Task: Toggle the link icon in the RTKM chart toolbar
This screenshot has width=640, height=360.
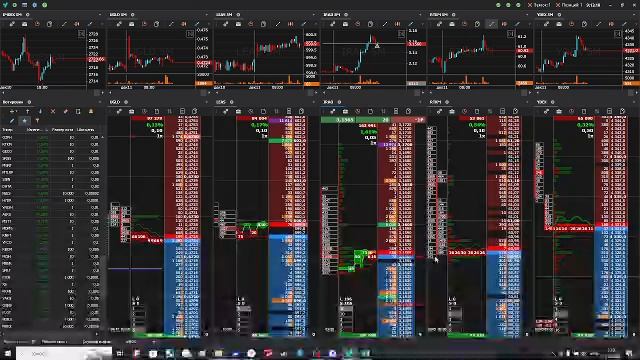Action: (x=439, y=24)
